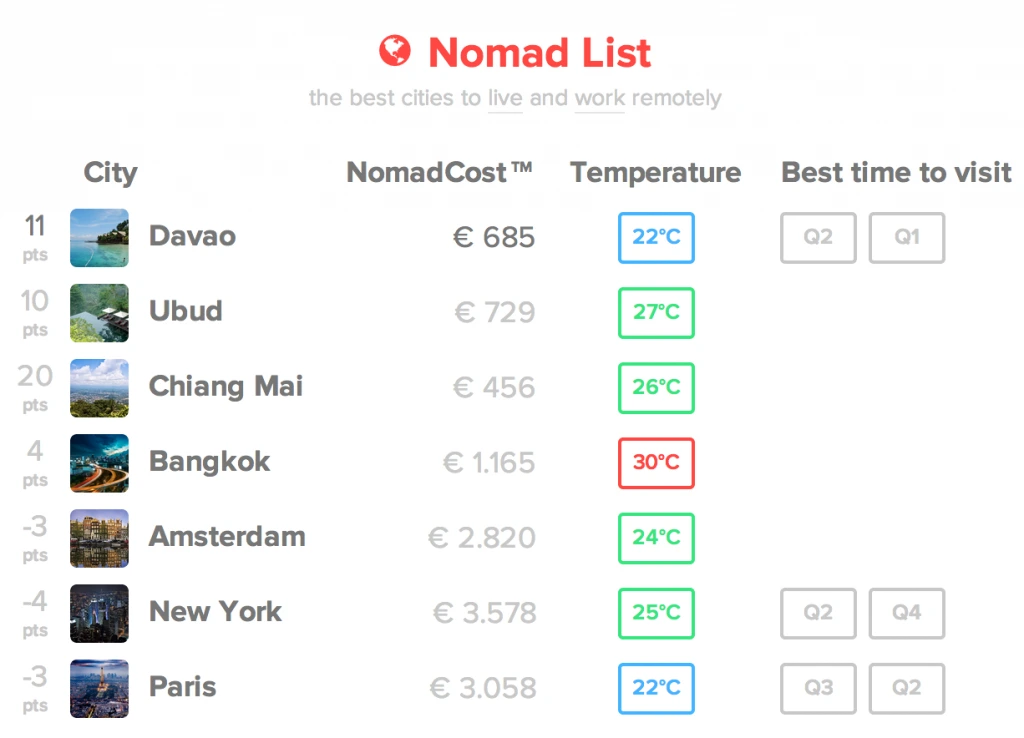
Task: Select the New York night thumbnail
Action: (99, 613)
